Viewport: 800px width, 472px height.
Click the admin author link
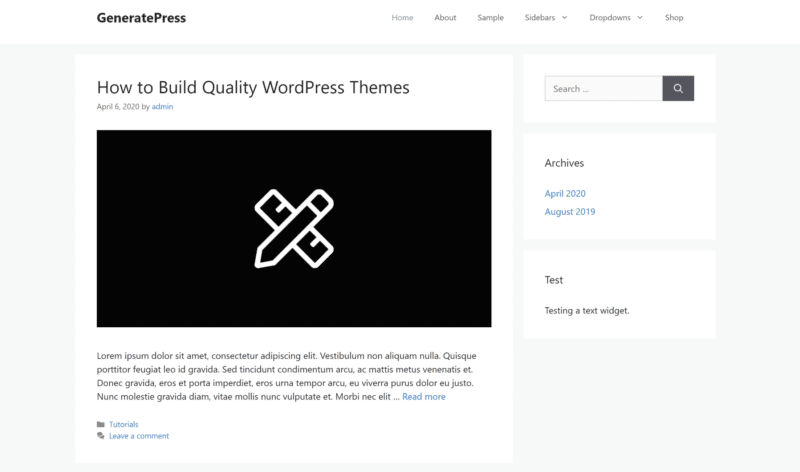click(162, 106)
